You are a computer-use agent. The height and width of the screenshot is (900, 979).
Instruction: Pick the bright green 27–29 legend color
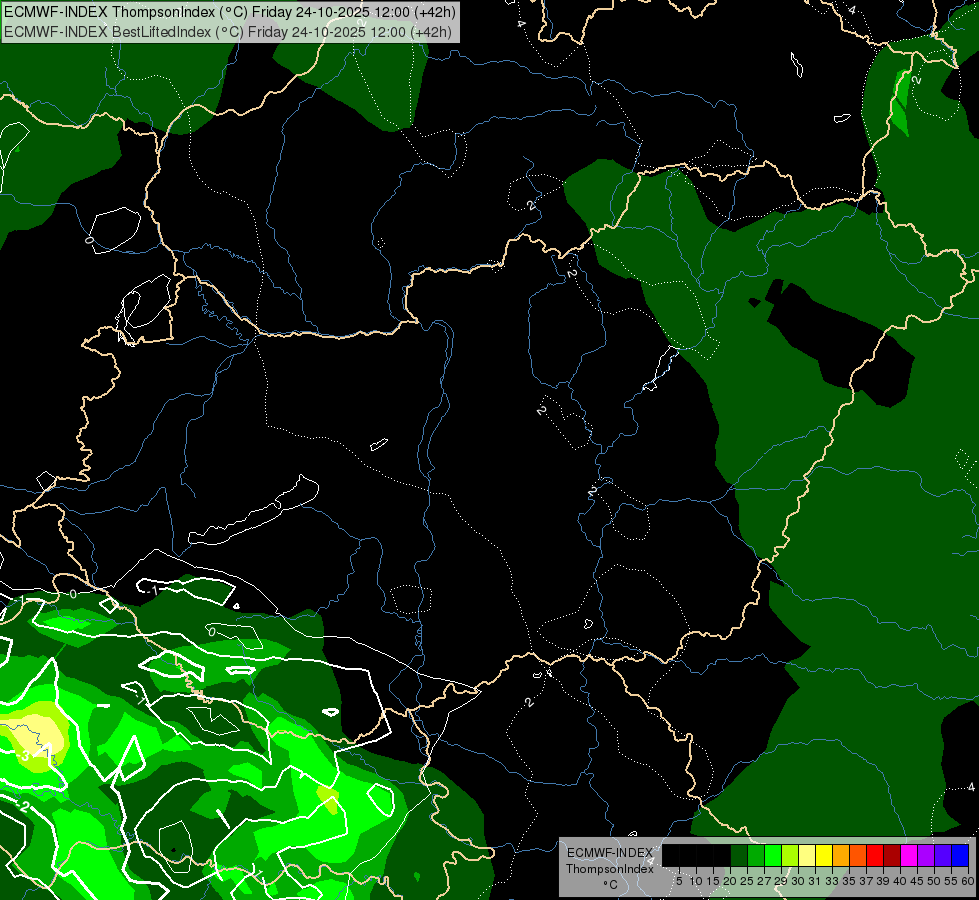[772, 855]
